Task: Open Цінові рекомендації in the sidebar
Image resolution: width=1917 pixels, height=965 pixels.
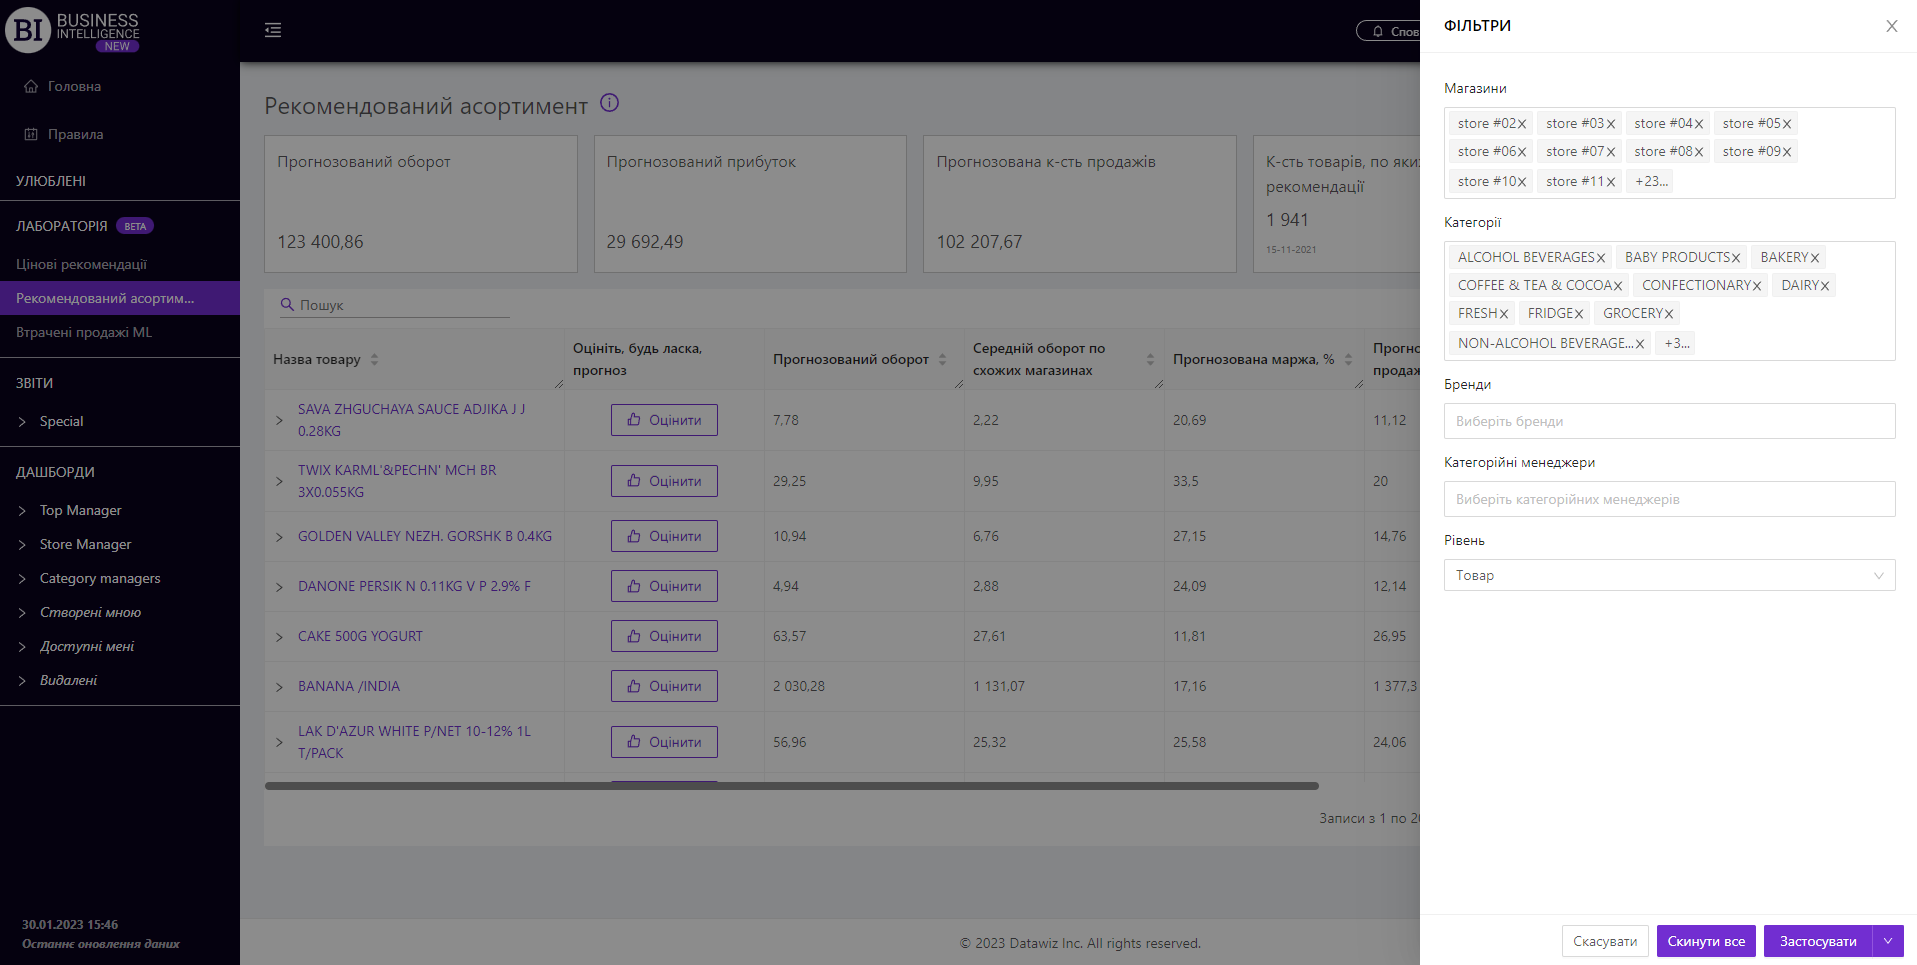Action: tap(81, 264)
